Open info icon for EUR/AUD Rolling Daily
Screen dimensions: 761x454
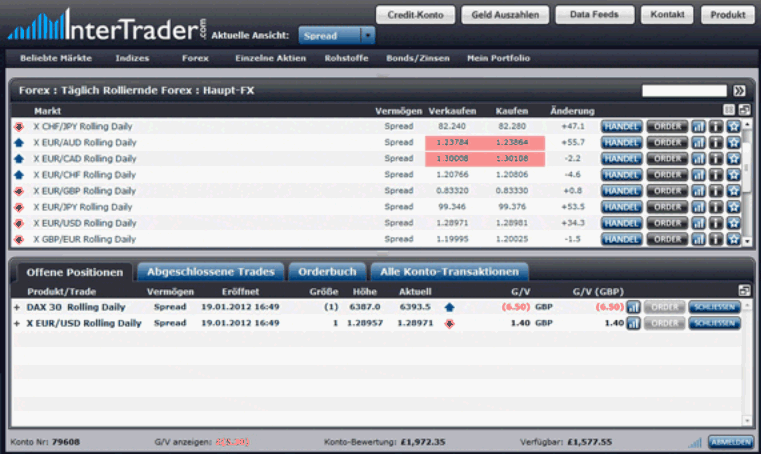point(716,143)
